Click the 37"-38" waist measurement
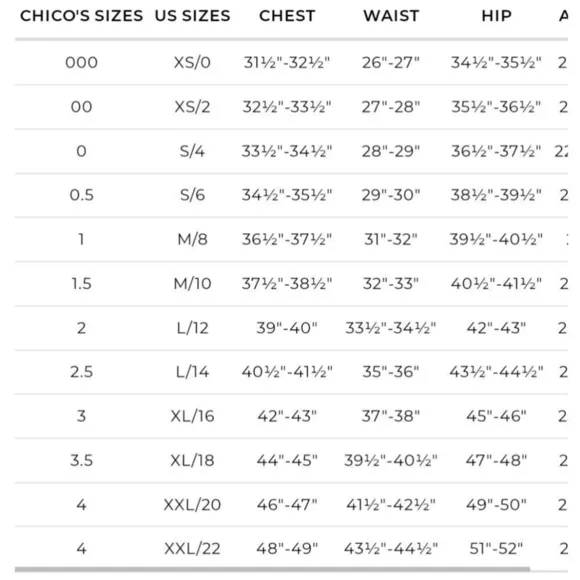The width and height of the screenshot is (580, 580). click(x=391, y=416)
